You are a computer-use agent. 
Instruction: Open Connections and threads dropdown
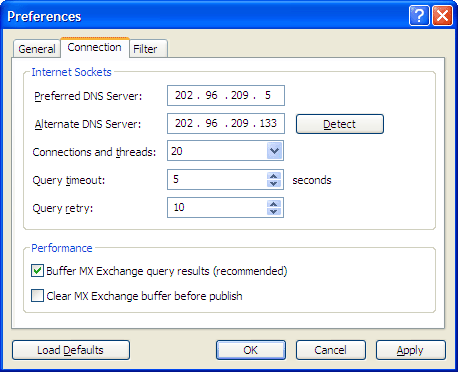pos(274,151)
